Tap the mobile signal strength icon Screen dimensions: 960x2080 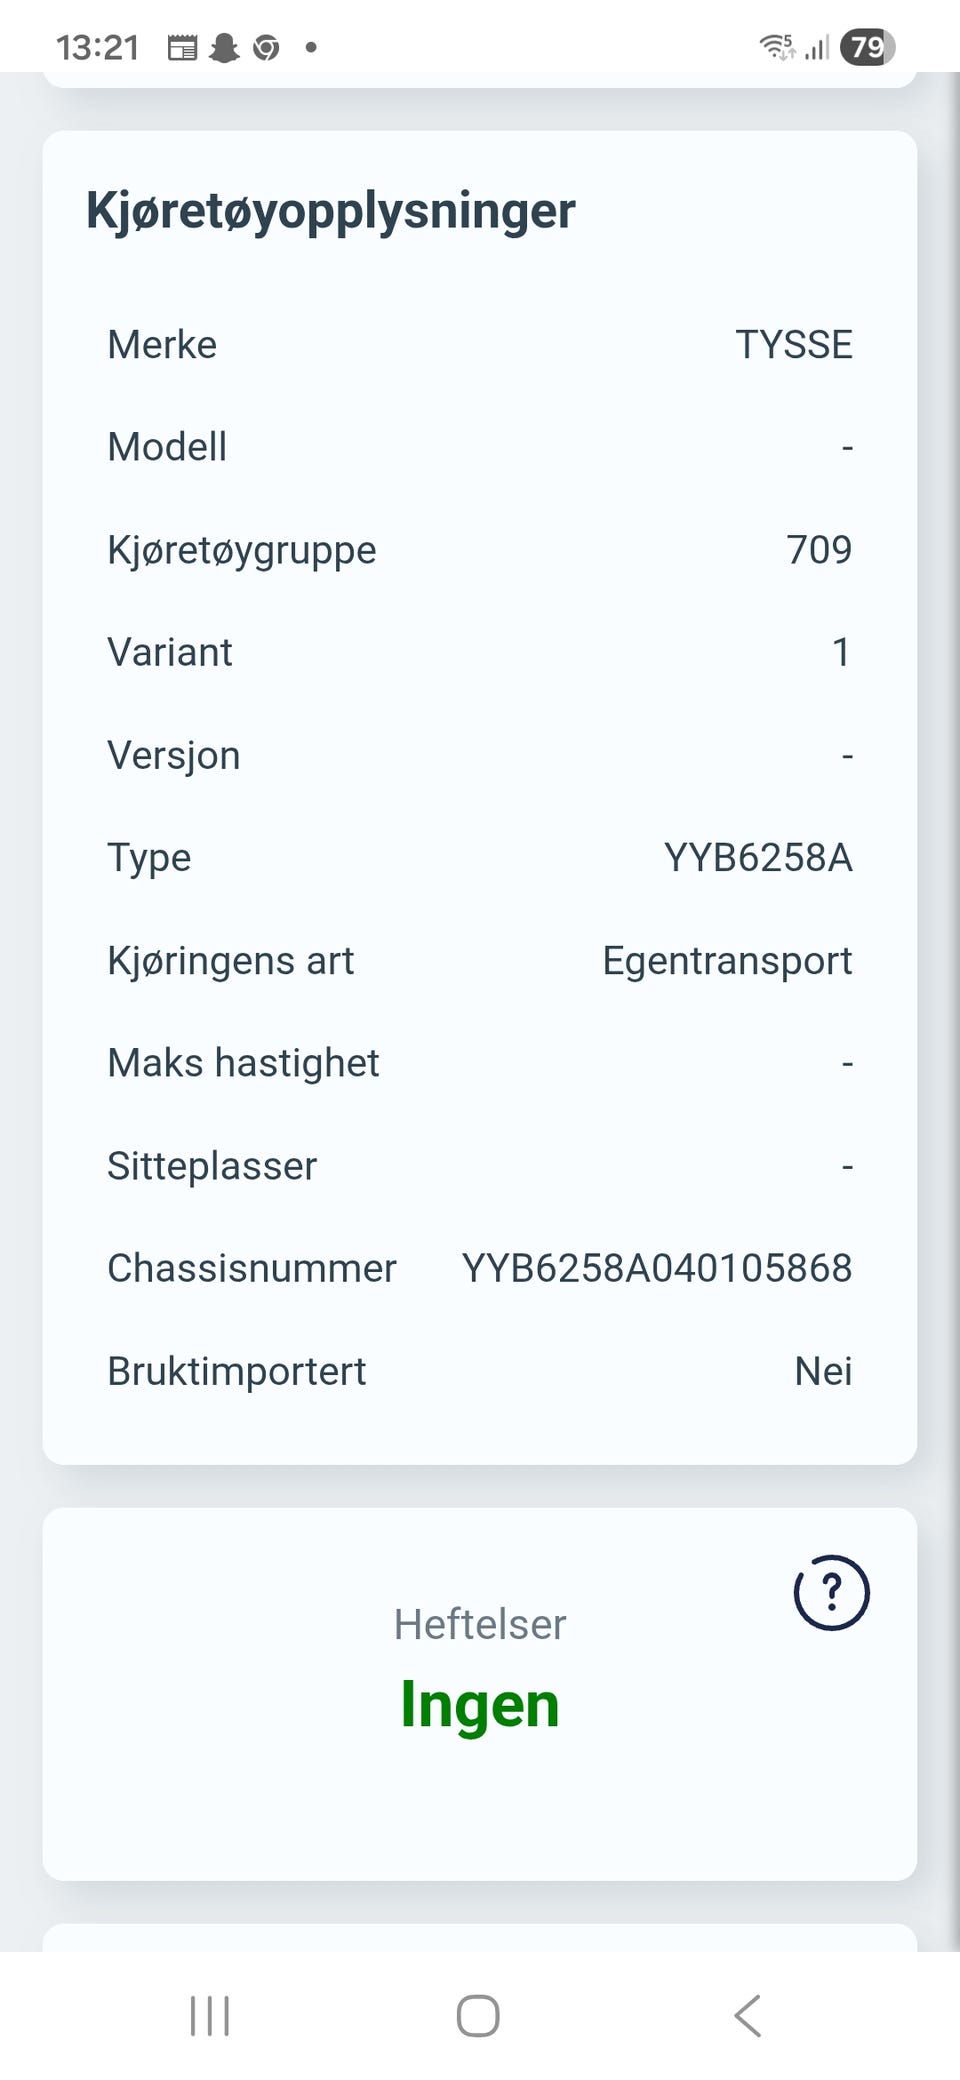817,46
